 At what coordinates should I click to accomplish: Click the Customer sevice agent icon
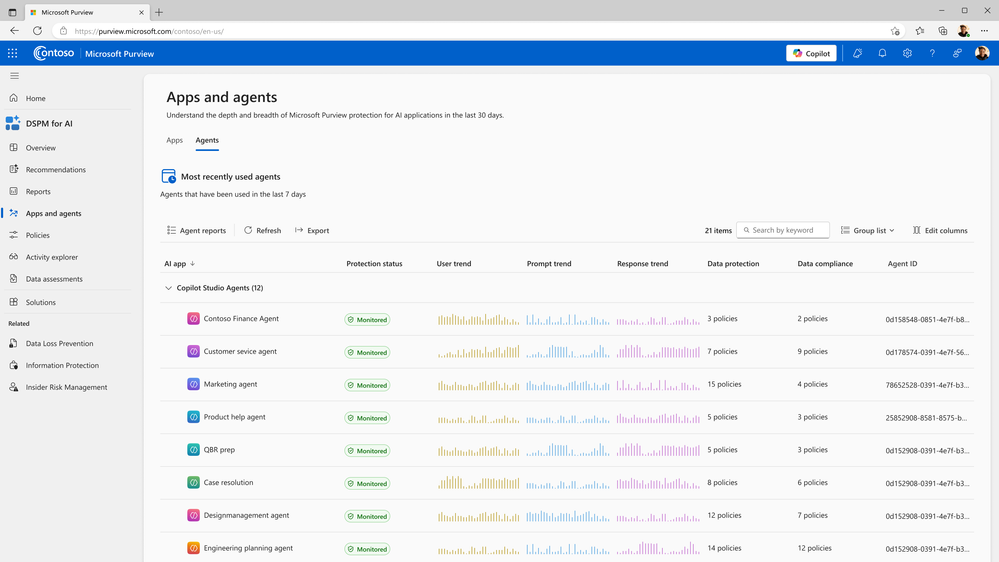(x=193, y=352)
